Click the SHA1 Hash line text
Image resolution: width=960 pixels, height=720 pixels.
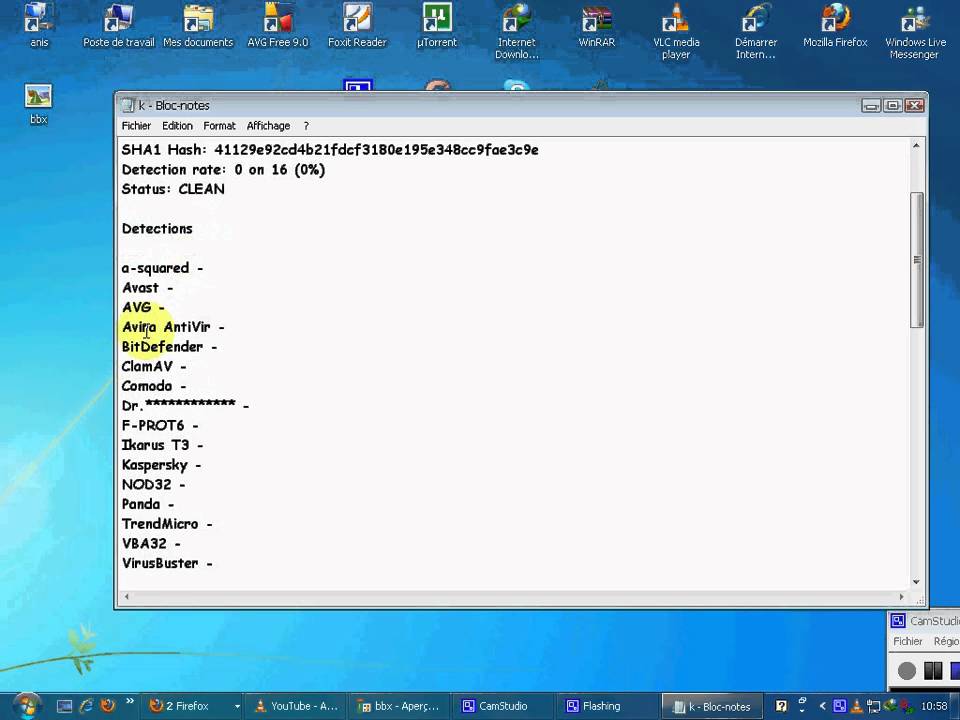click(x=330, y=150)
